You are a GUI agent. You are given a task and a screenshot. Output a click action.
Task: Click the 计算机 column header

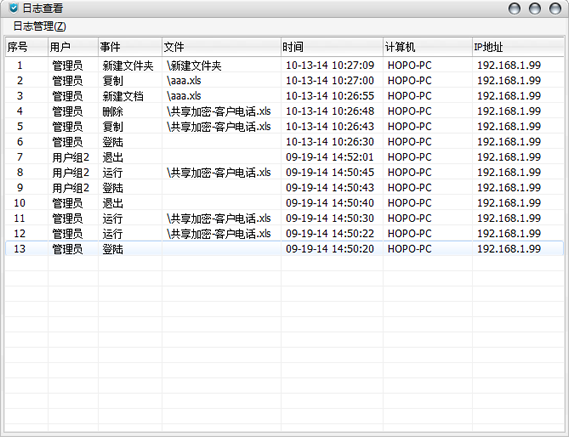(x=428, y=47)
